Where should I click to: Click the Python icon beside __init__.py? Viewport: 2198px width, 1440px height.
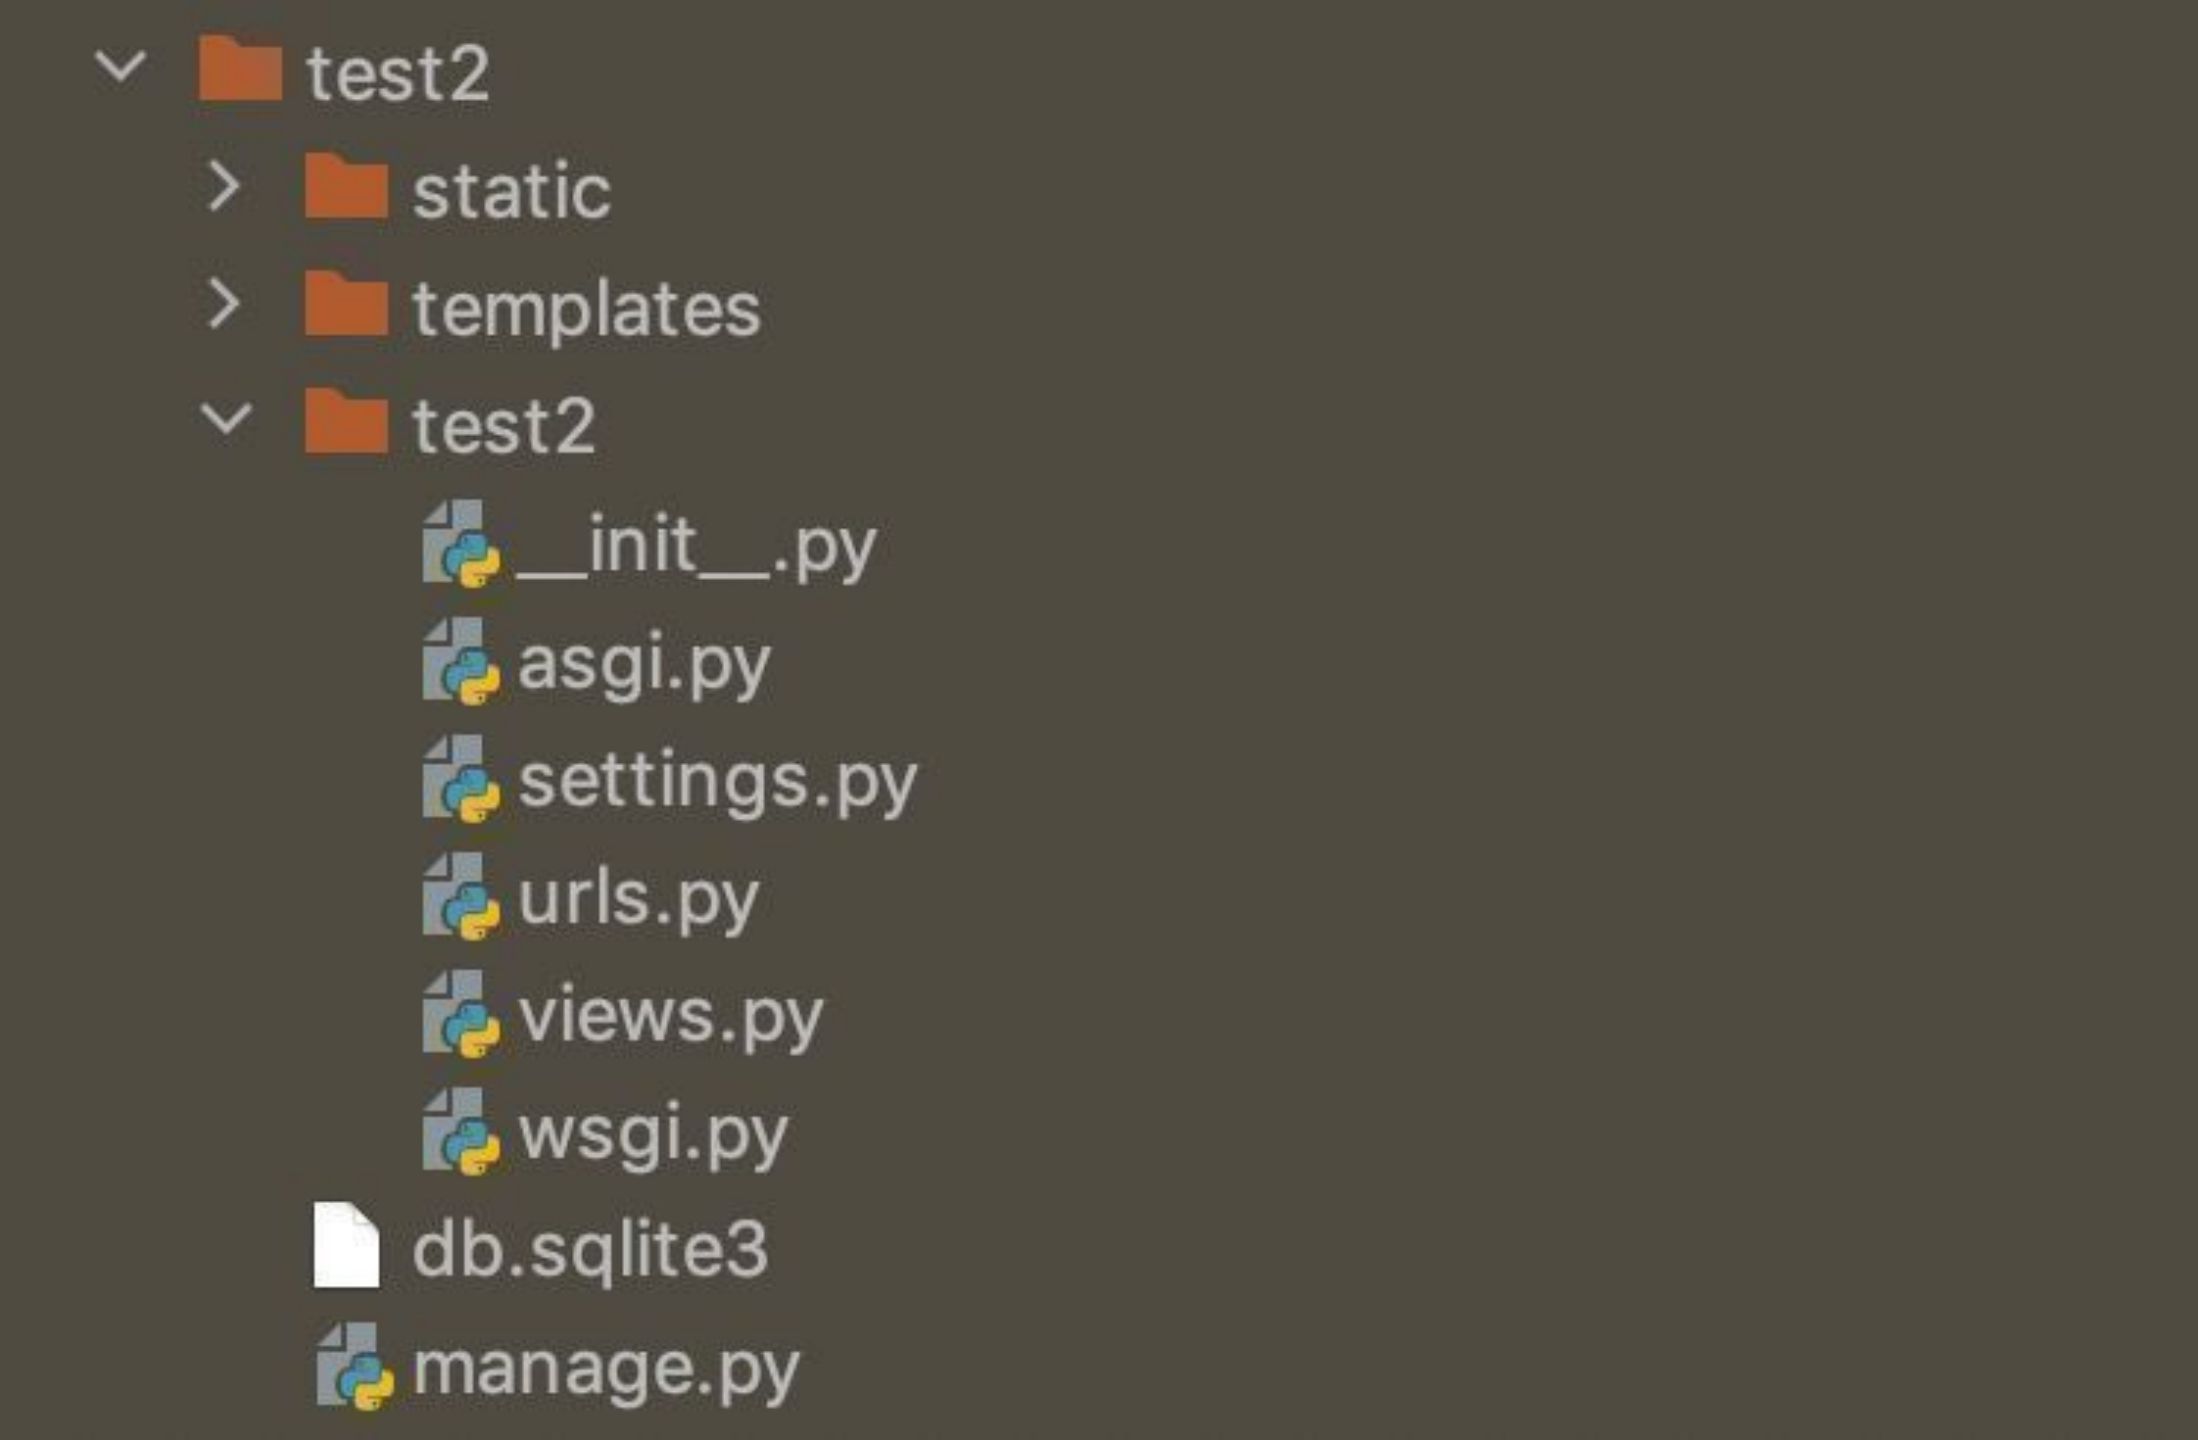pyautogui.click(x=461, y=544)
